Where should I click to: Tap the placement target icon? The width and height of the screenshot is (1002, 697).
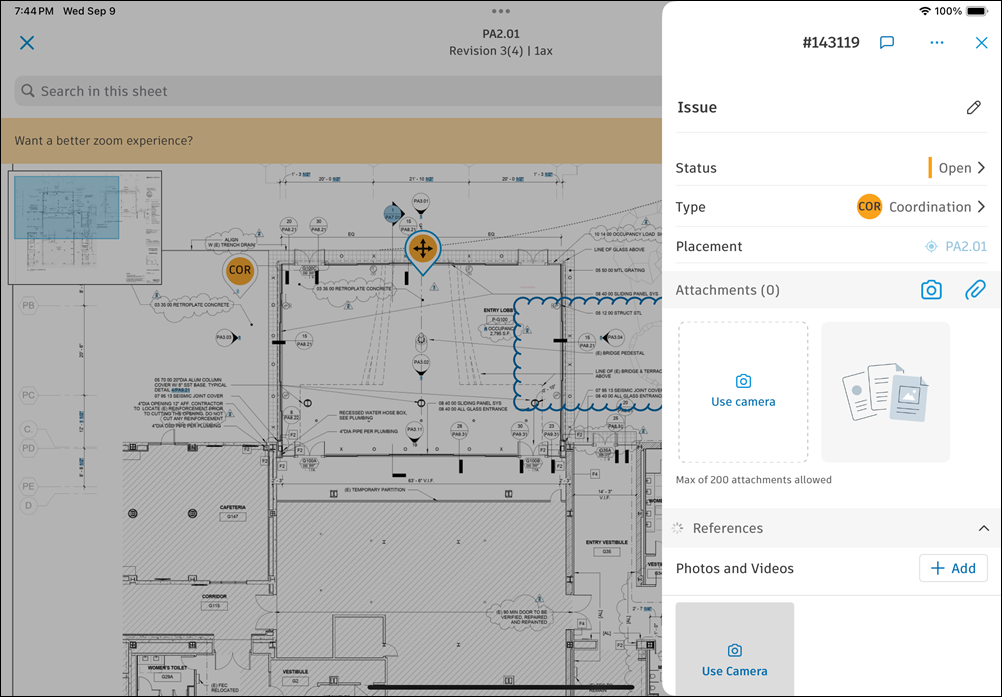tap(931, 247)
